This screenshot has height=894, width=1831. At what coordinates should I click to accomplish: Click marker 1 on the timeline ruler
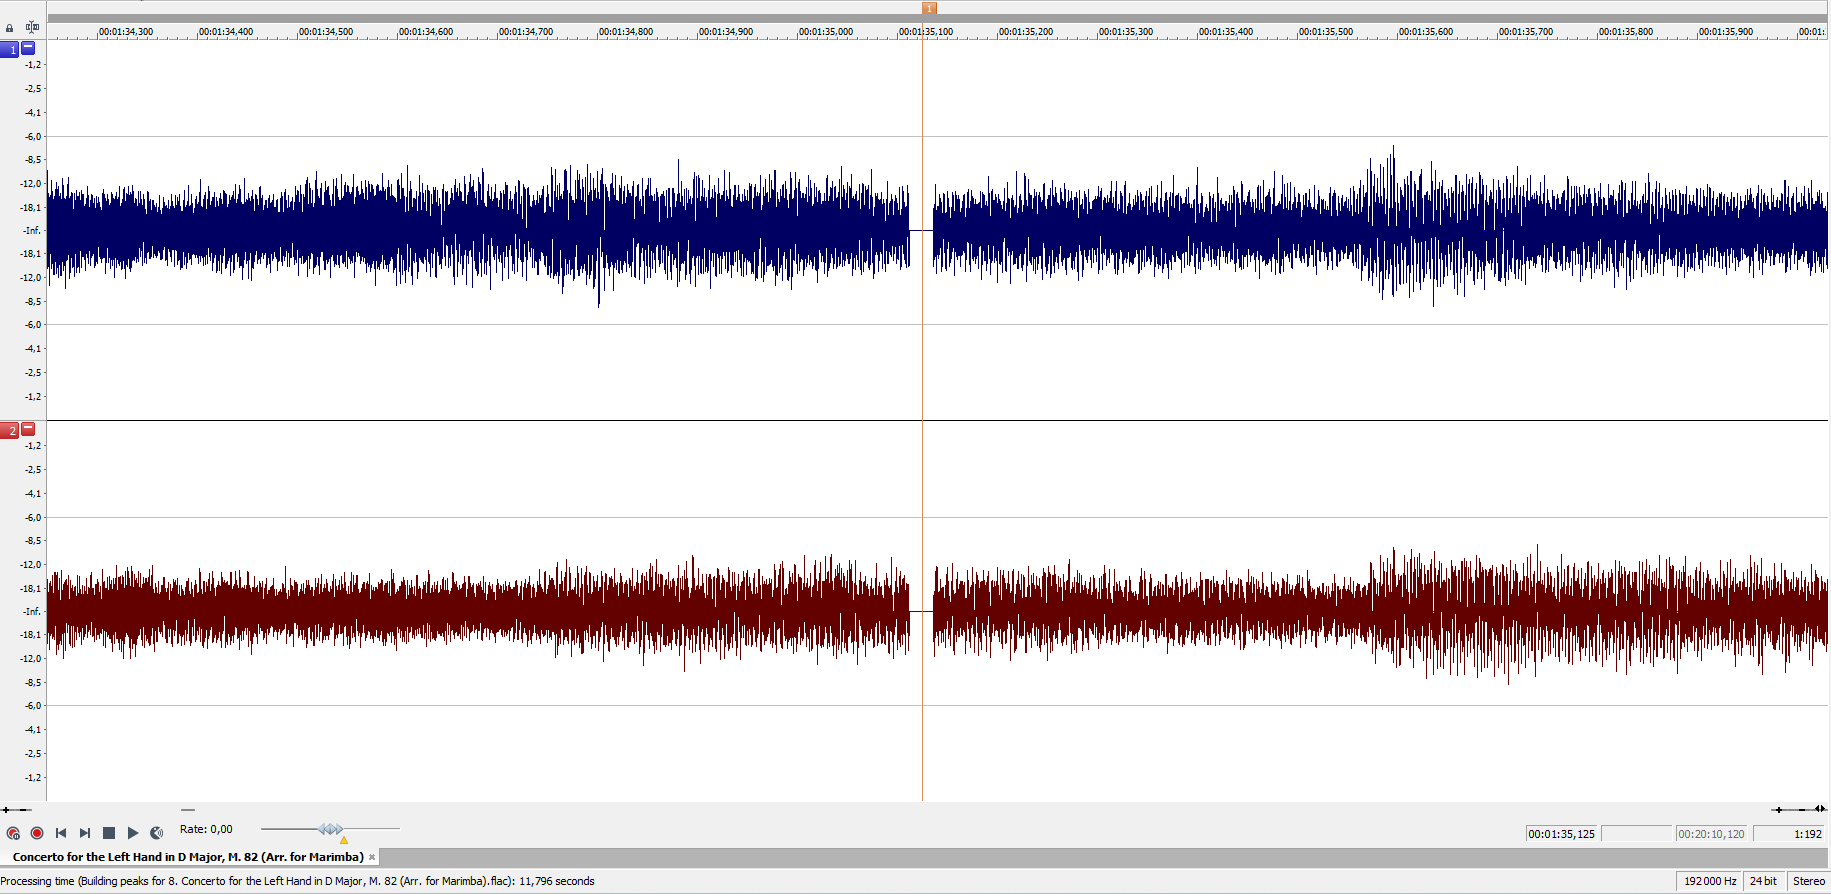tap(929, 8)
